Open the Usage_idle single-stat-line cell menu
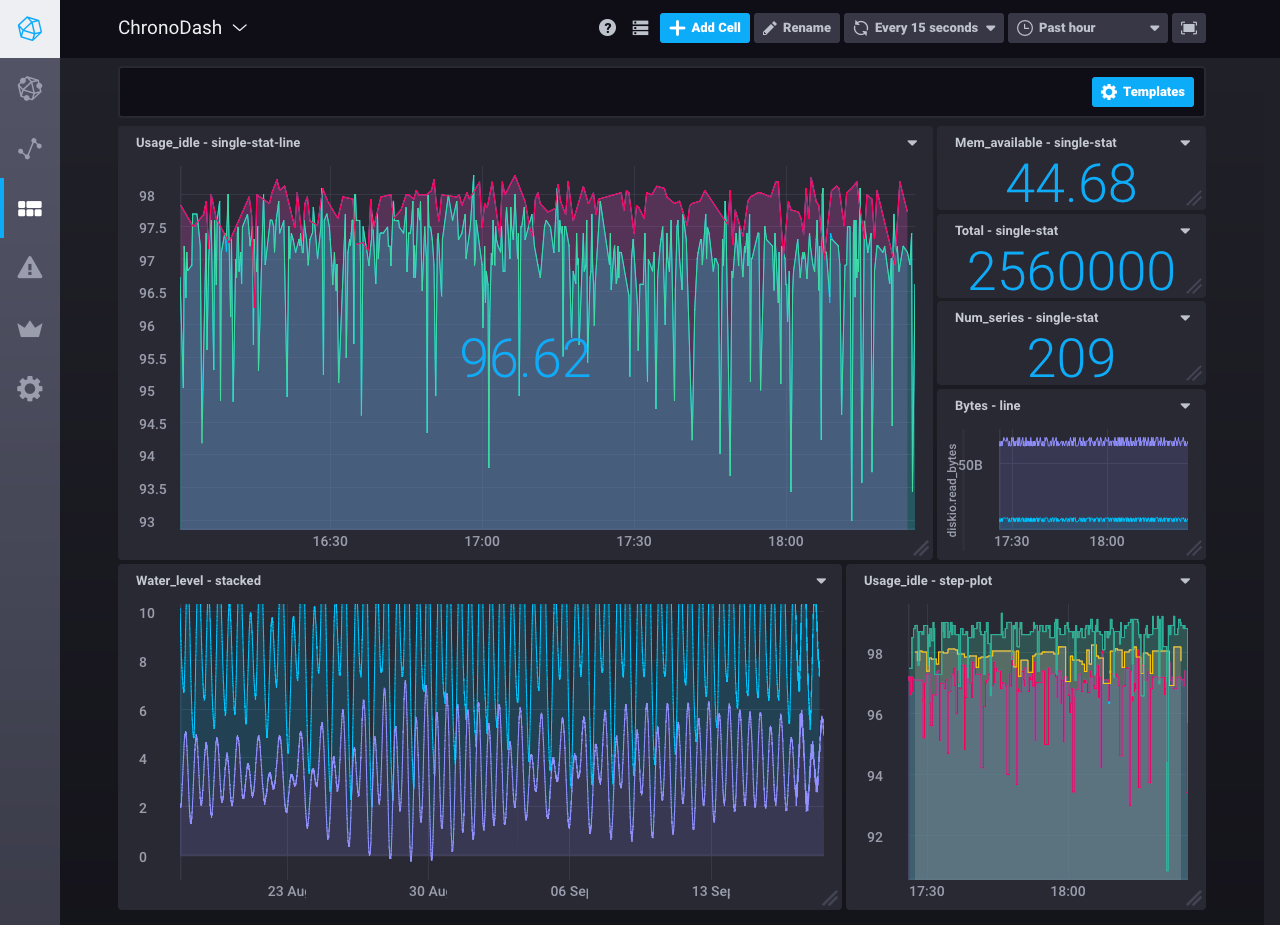The height and width of the screenshot is (925, 1280). (912, 143)
